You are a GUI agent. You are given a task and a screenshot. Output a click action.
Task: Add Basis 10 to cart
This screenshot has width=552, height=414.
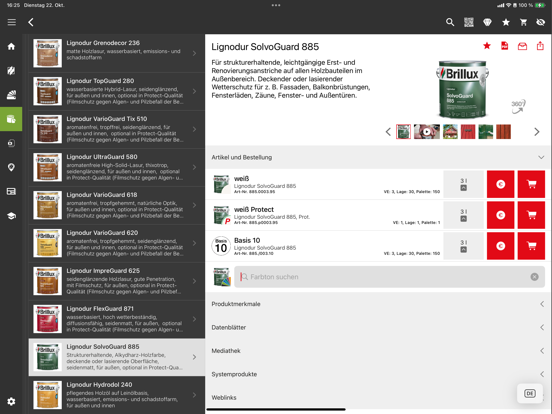point(531,246)
